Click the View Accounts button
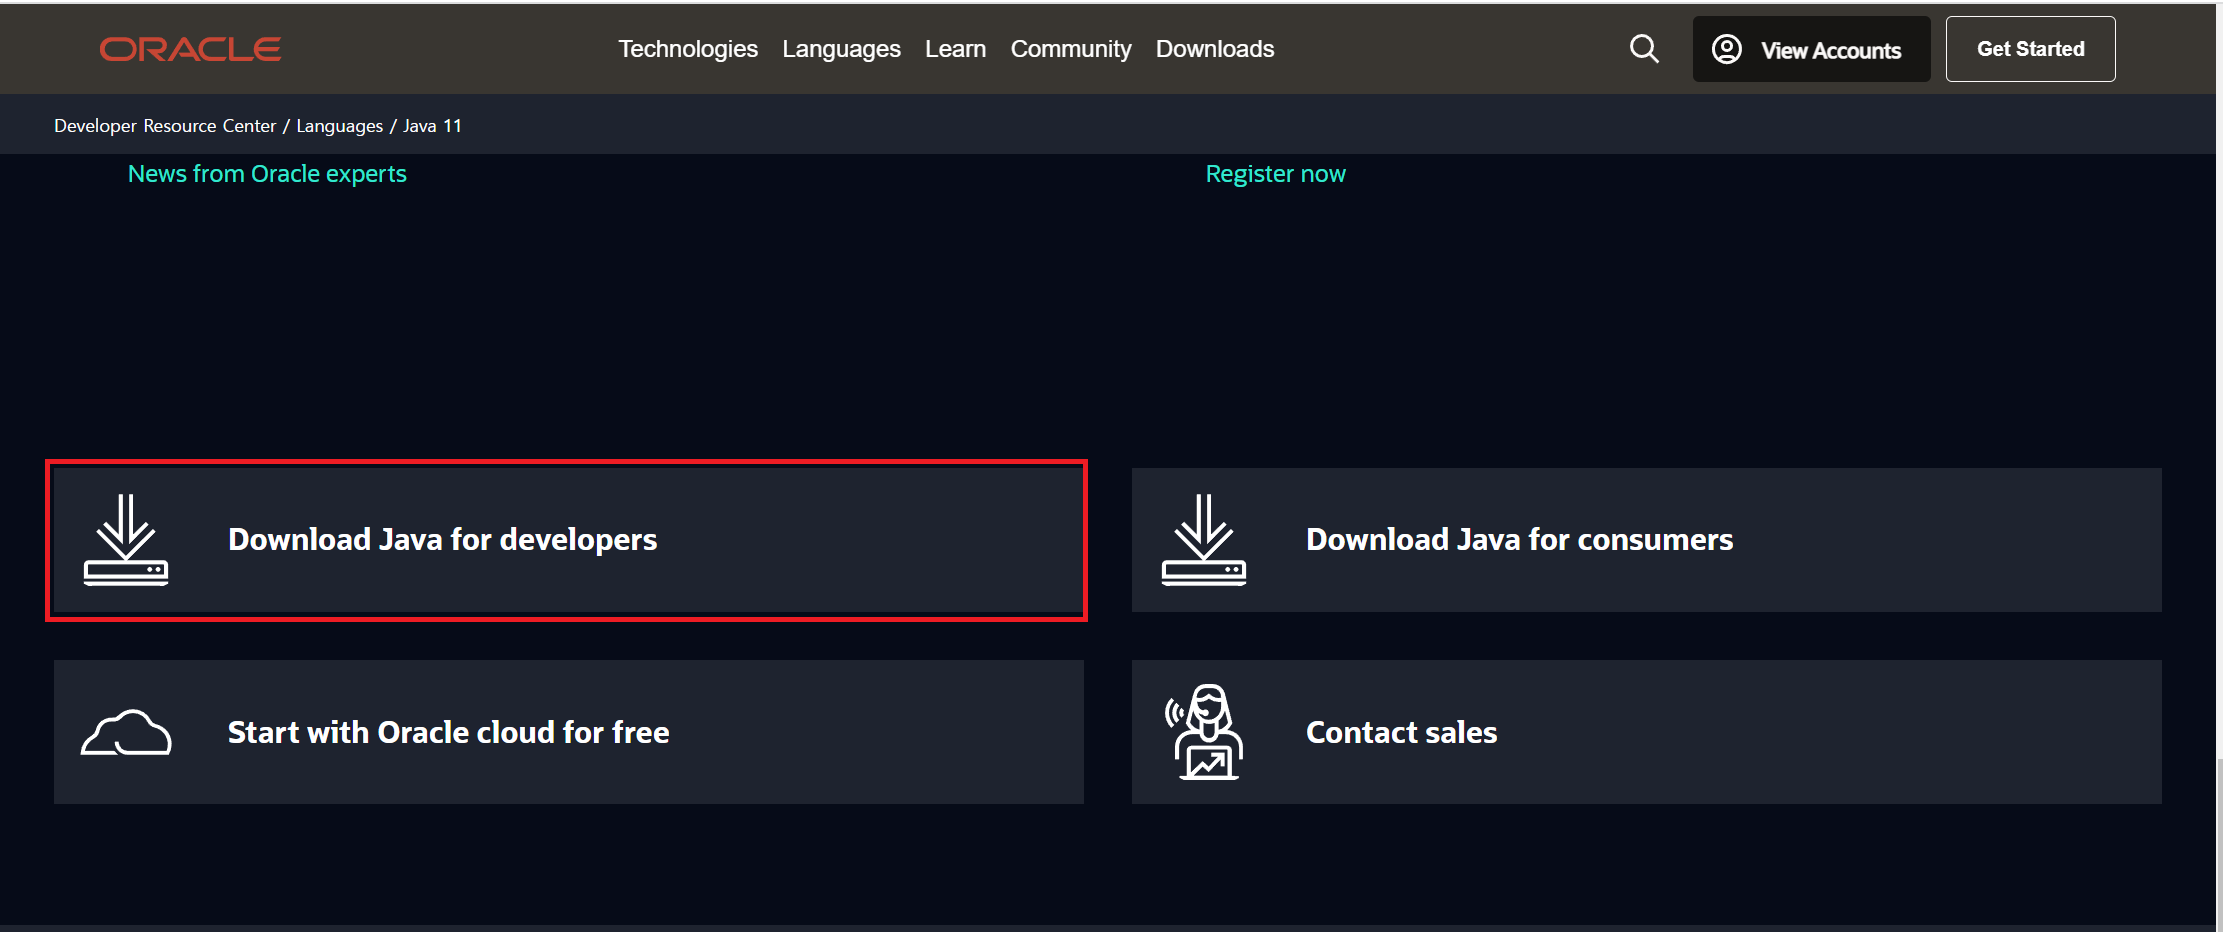Viewport: 2223px width, 932px height. (1811, 49)
